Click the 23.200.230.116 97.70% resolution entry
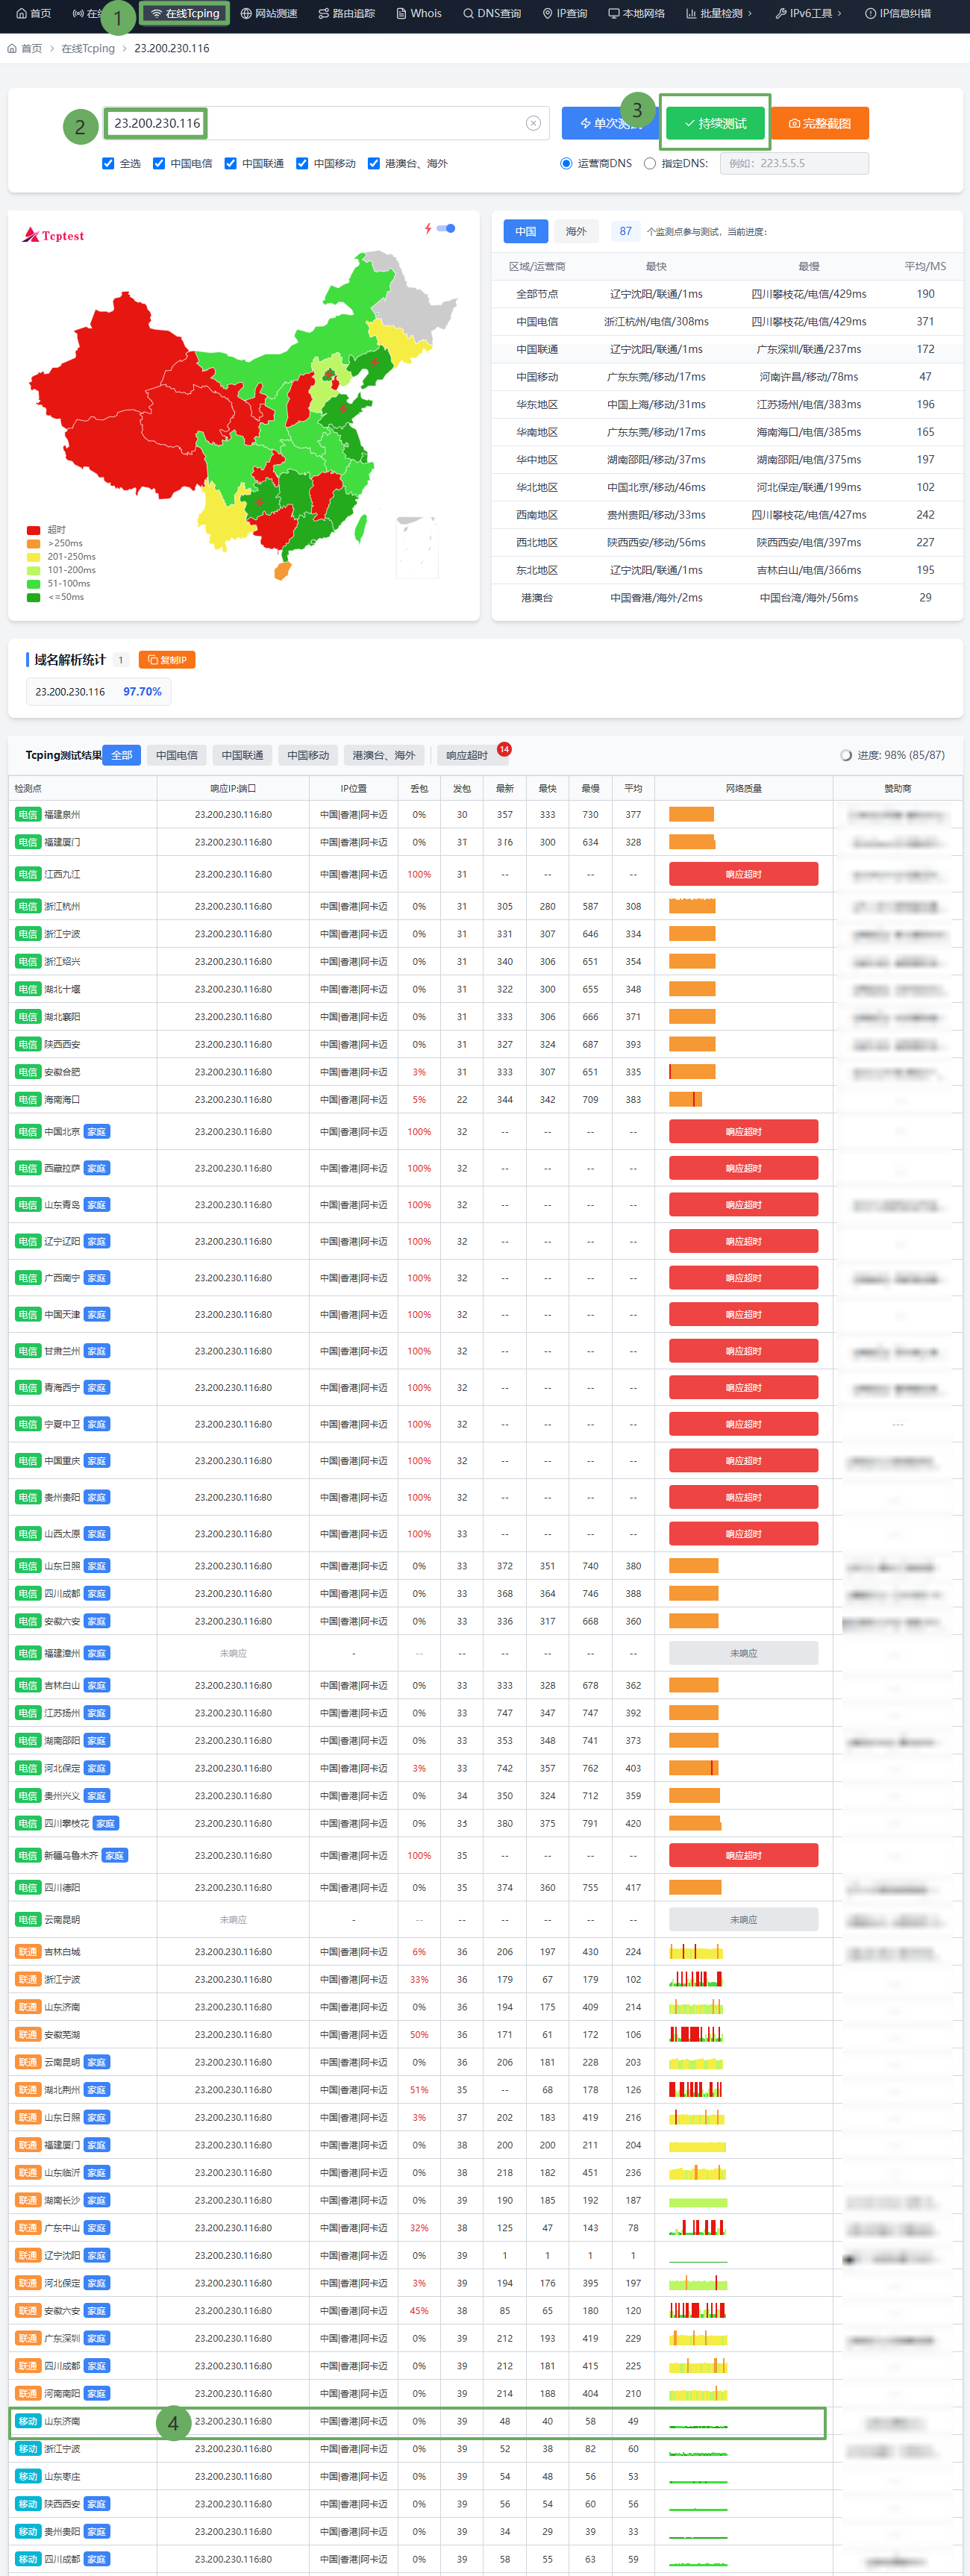The width and height of the screenshot is (970, 2576). (x=98, y=692)
